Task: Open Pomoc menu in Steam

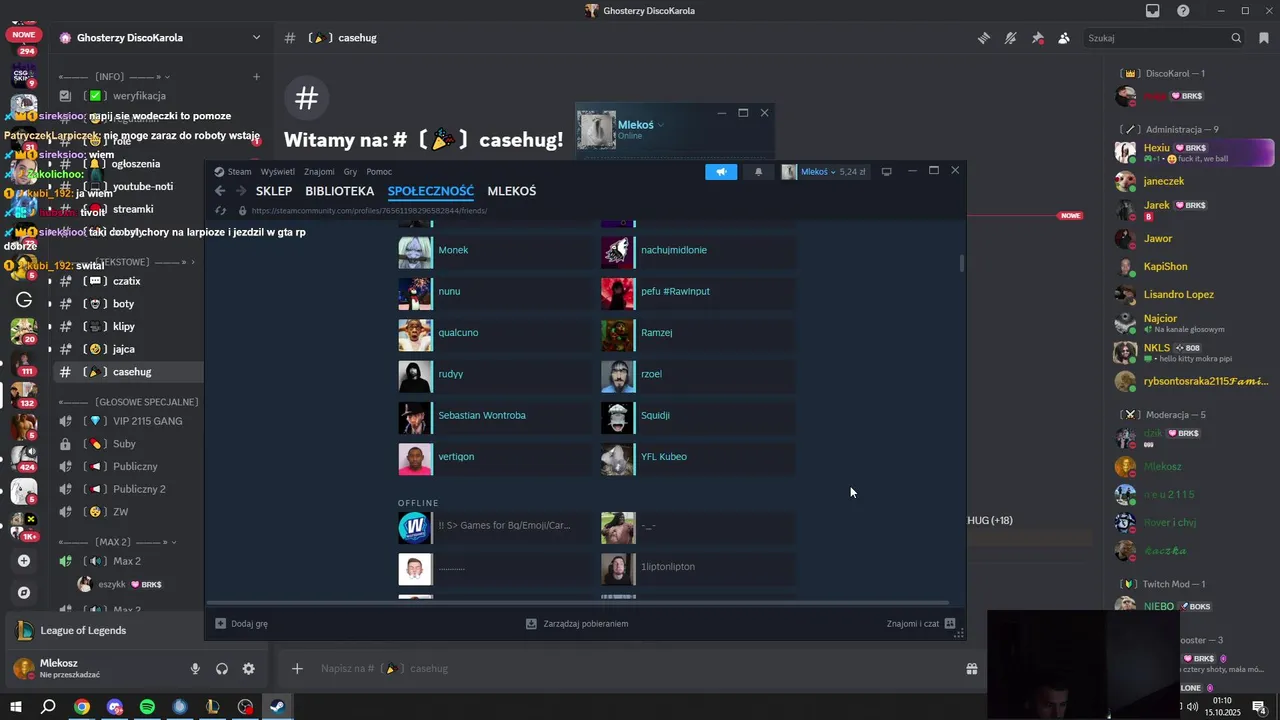Action: [x=379, y=172]
